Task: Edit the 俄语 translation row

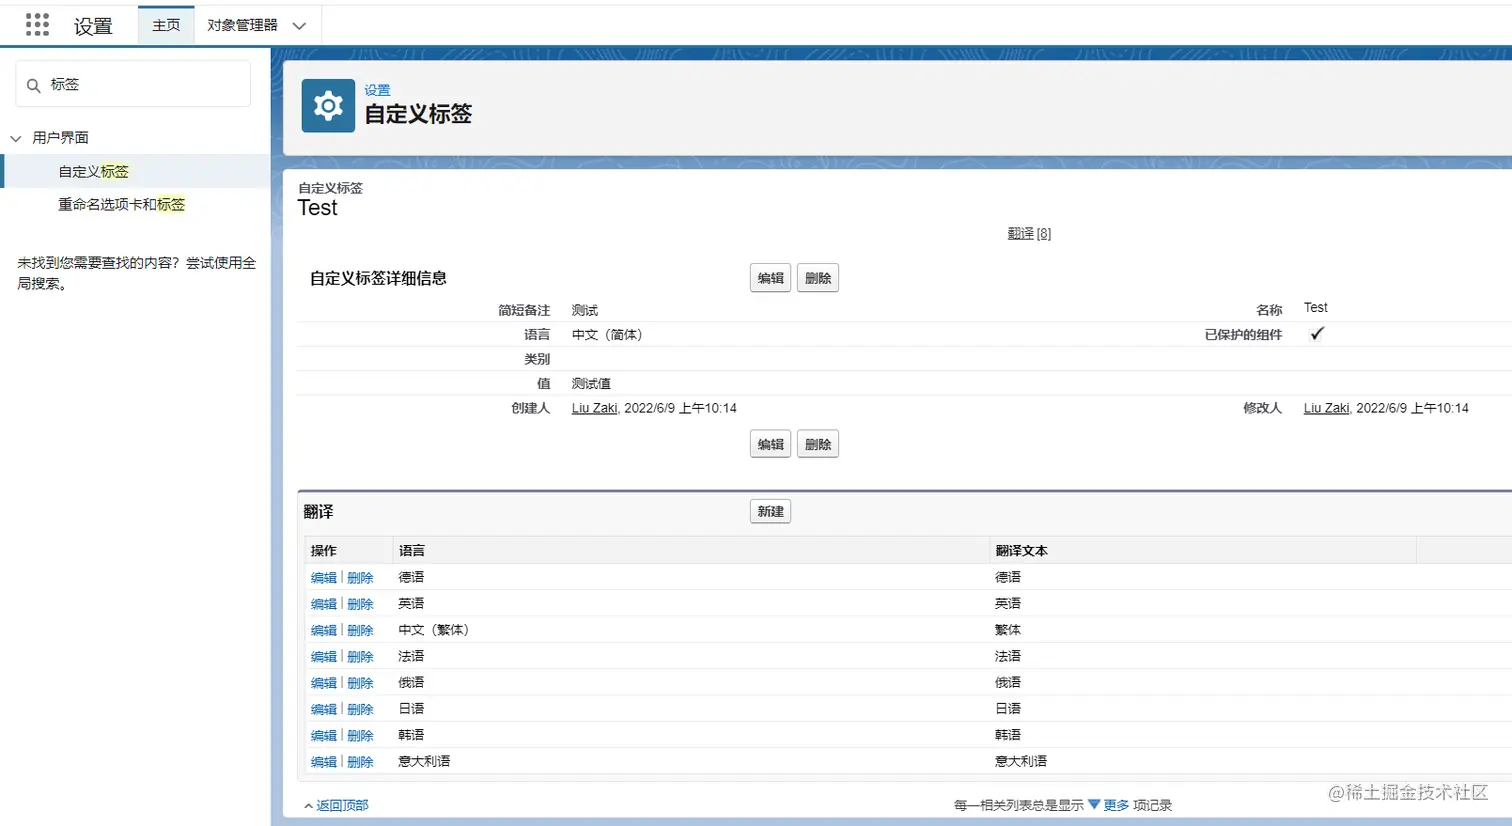Action: pyautogui.click(x=324, y=683)
